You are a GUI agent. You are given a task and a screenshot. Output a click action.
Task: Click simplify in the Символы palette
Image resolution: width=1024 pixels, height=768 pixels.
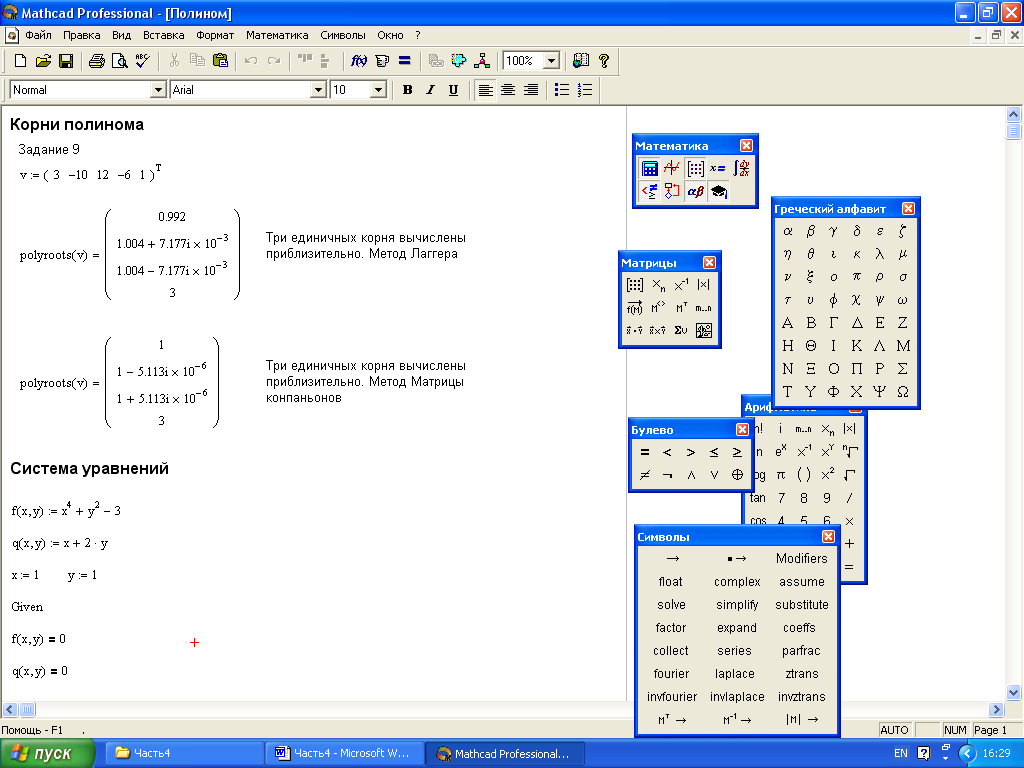pos(737,605)
